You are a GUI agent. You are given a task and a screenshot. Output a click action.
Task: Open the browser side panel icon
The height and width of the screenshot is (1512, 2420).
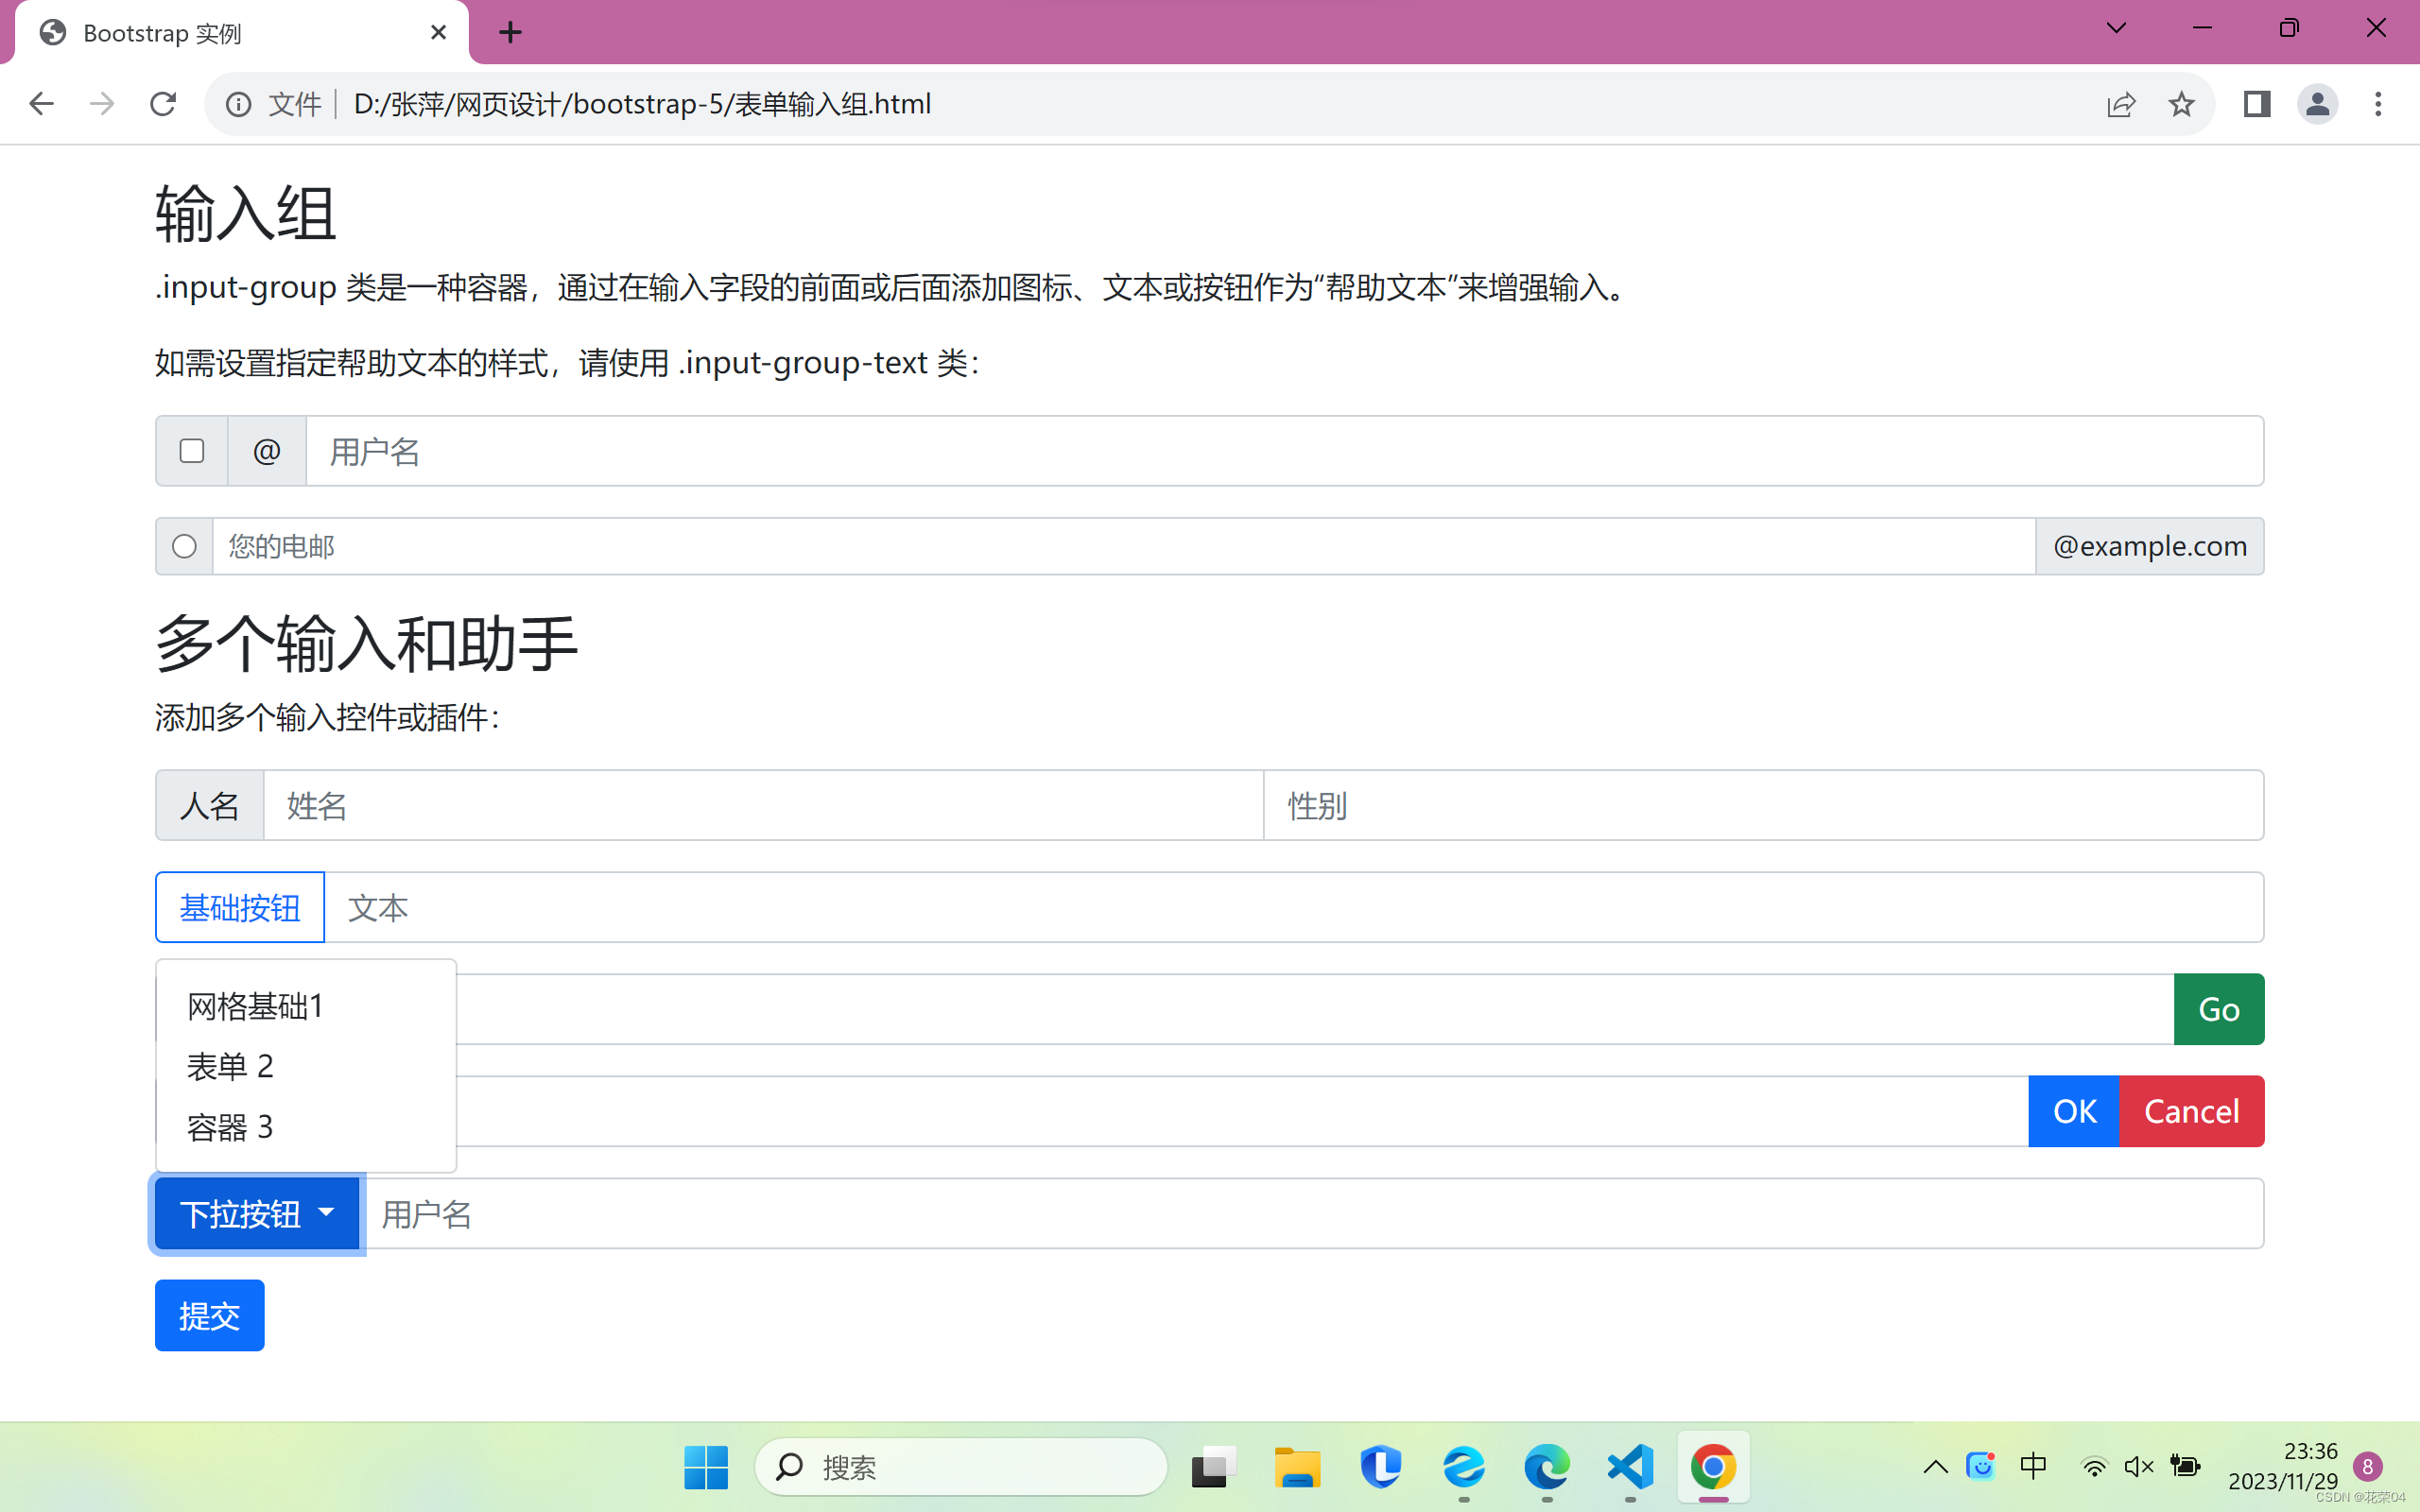[x=2256, y=104]
